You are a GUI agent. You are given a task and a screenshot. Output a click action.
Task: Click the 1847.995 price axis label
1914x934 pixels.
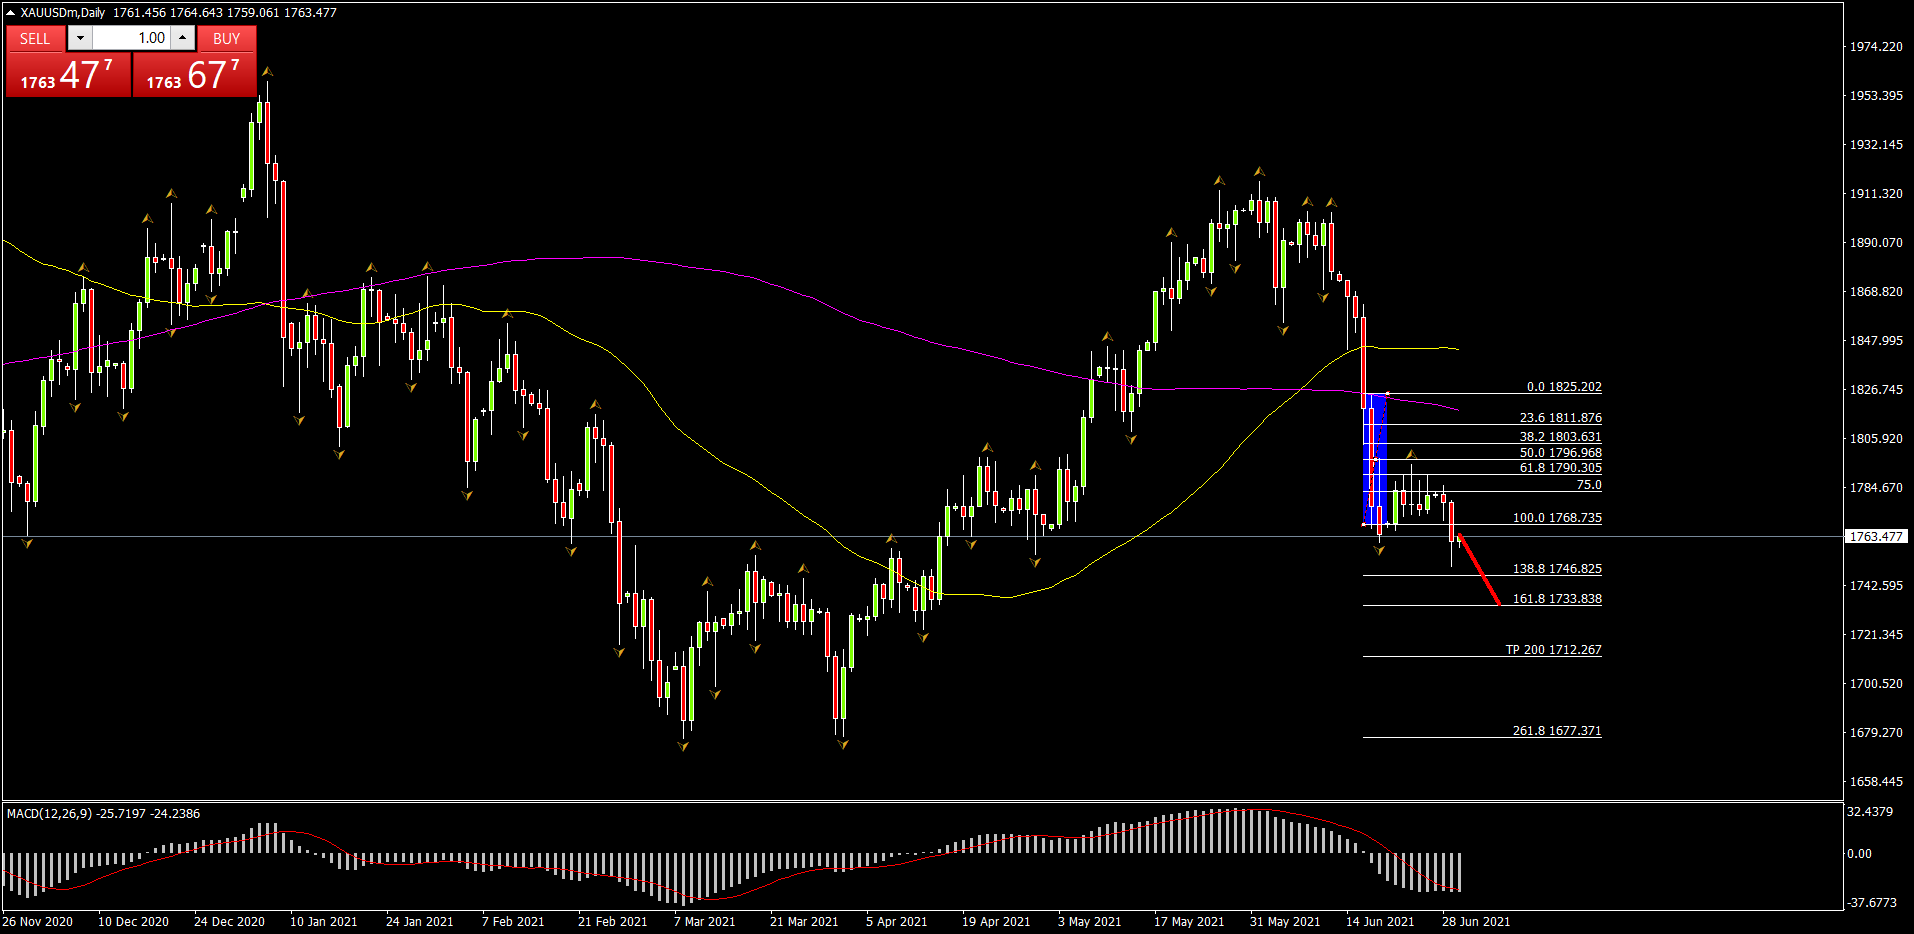pyautogui.click(x=1876, y=341)
